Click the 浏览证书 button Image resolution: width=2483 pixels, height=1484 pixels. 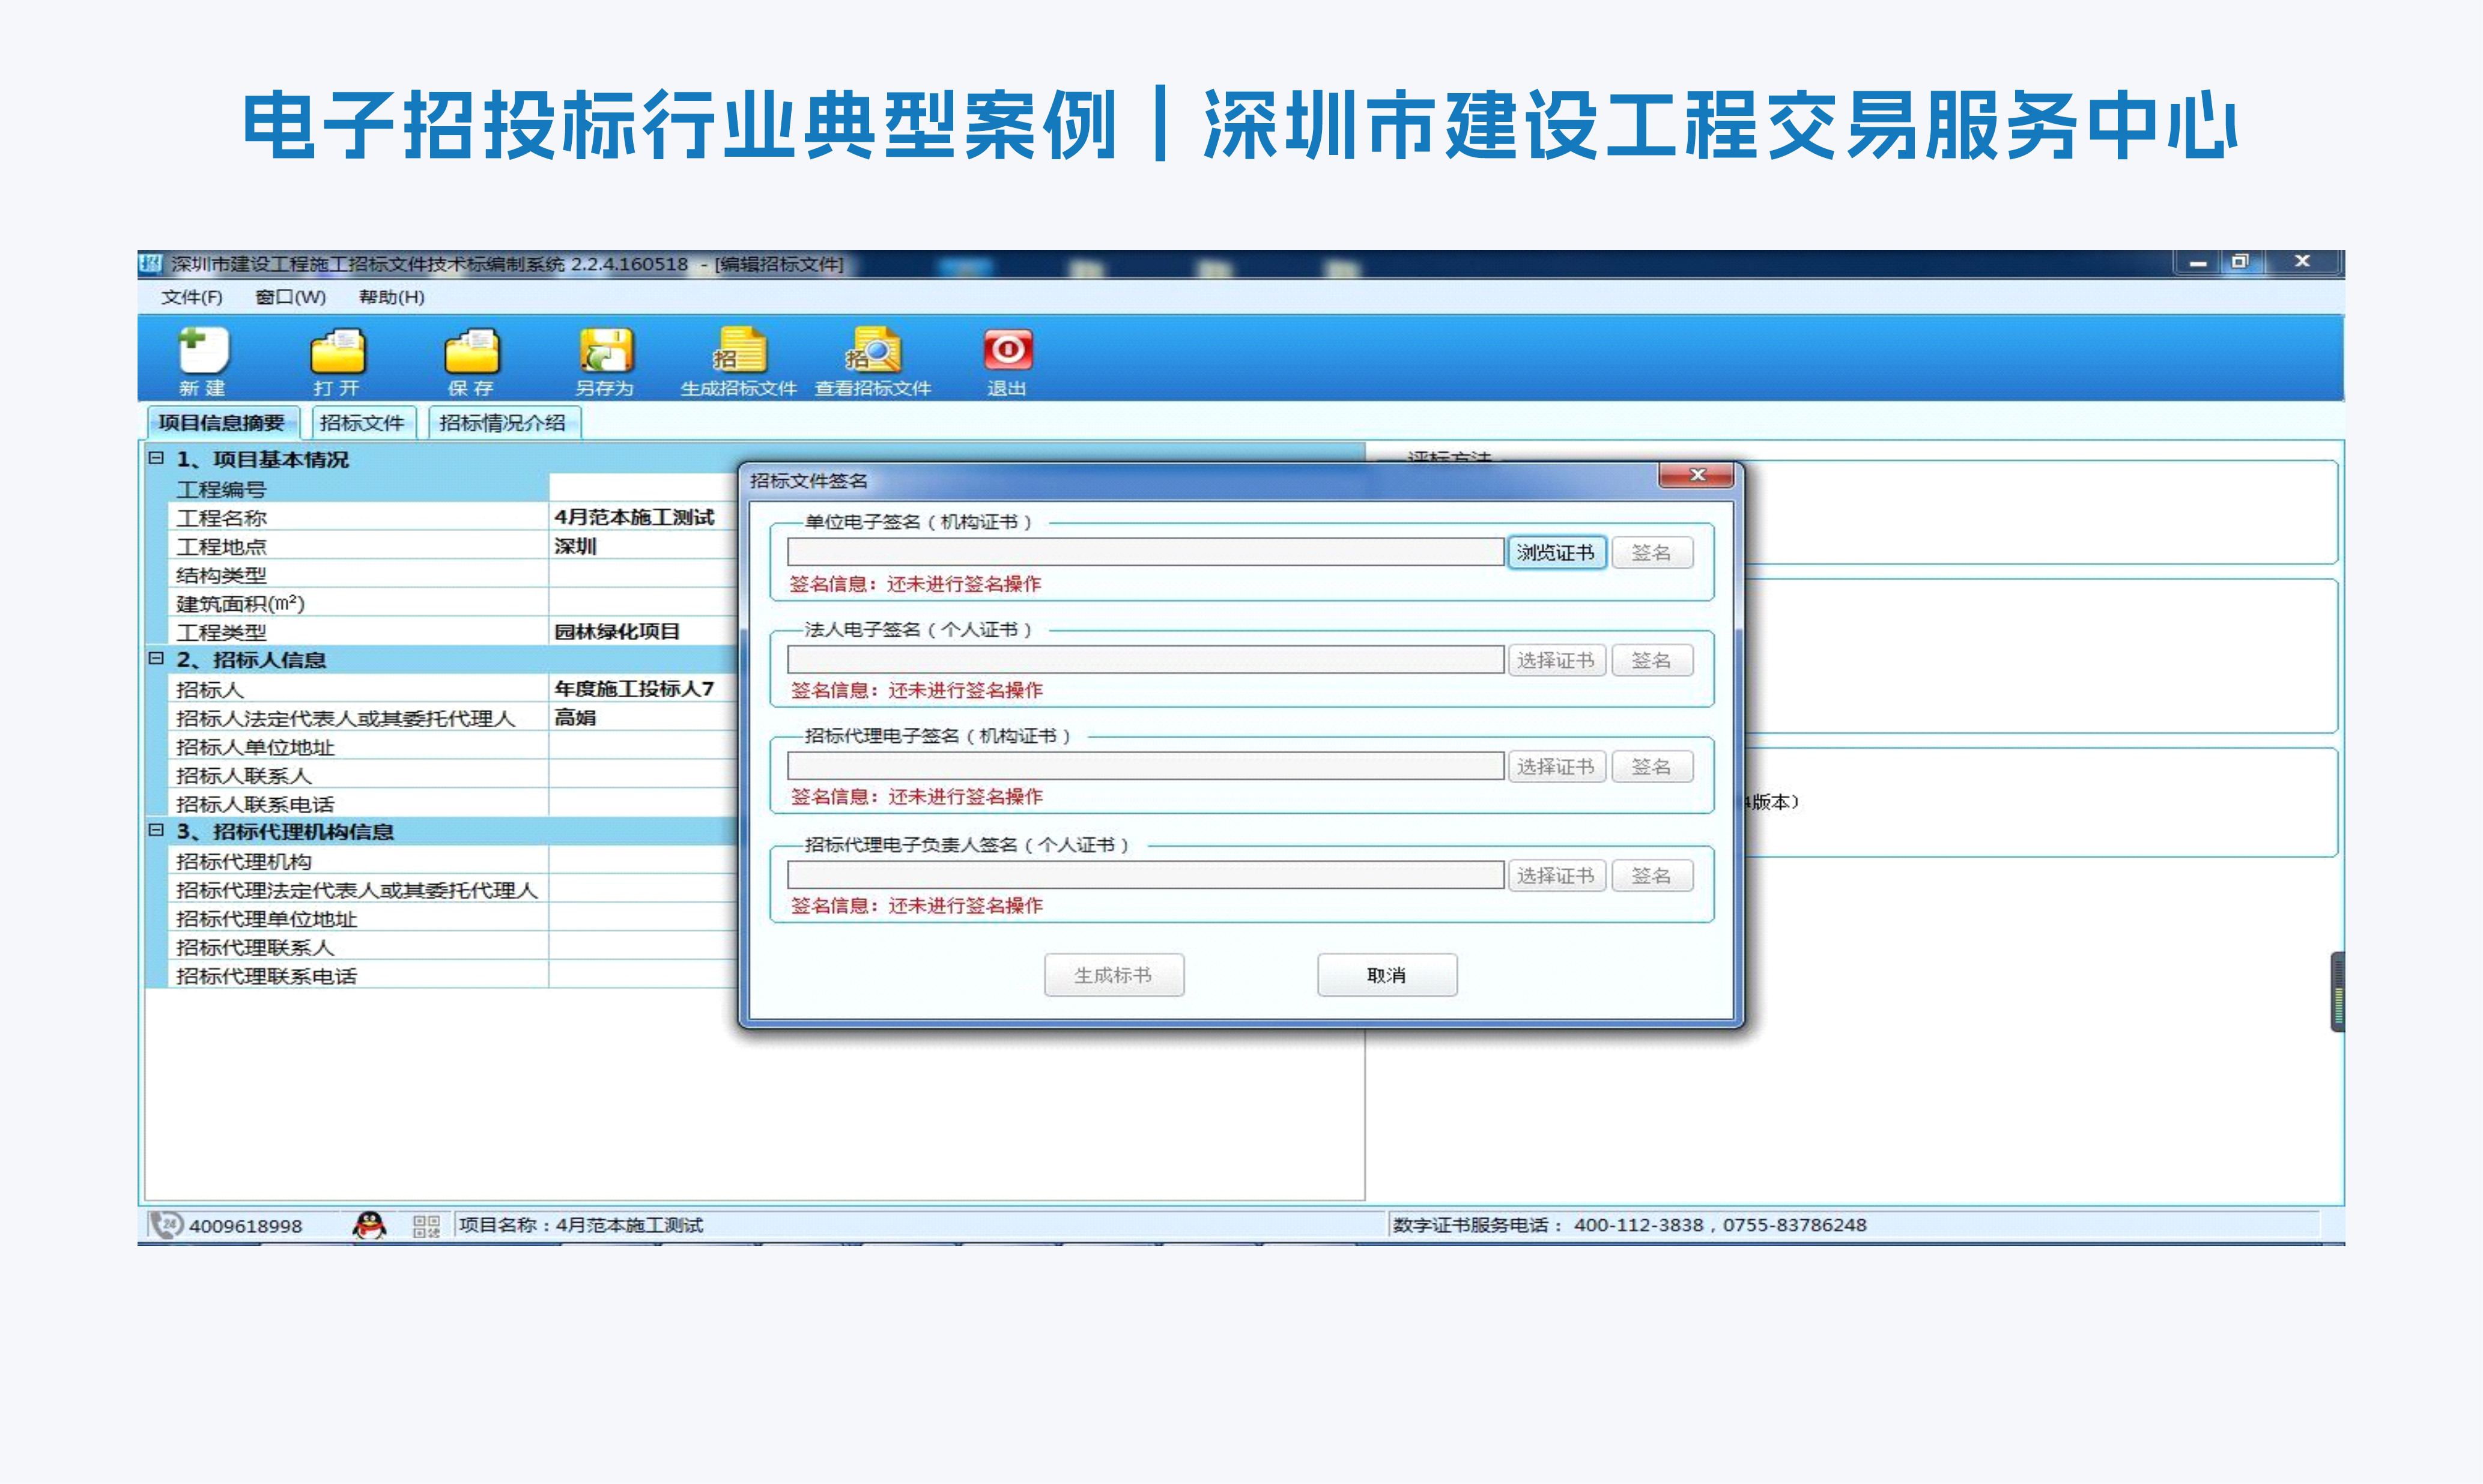[x=1555, y=553]
